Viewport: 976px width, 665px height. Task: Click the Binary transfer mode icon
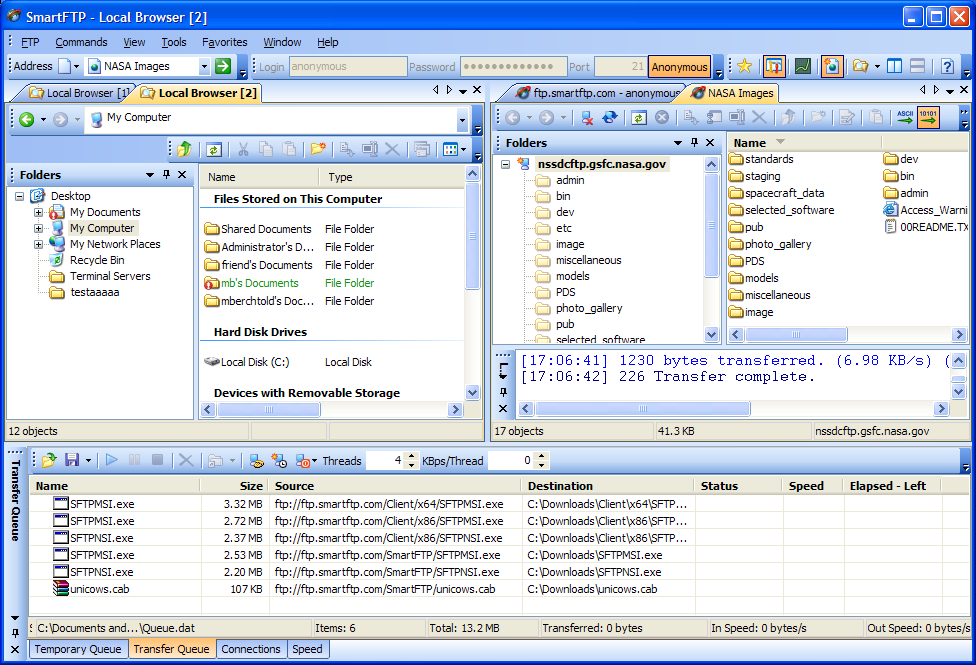point(928,118)
